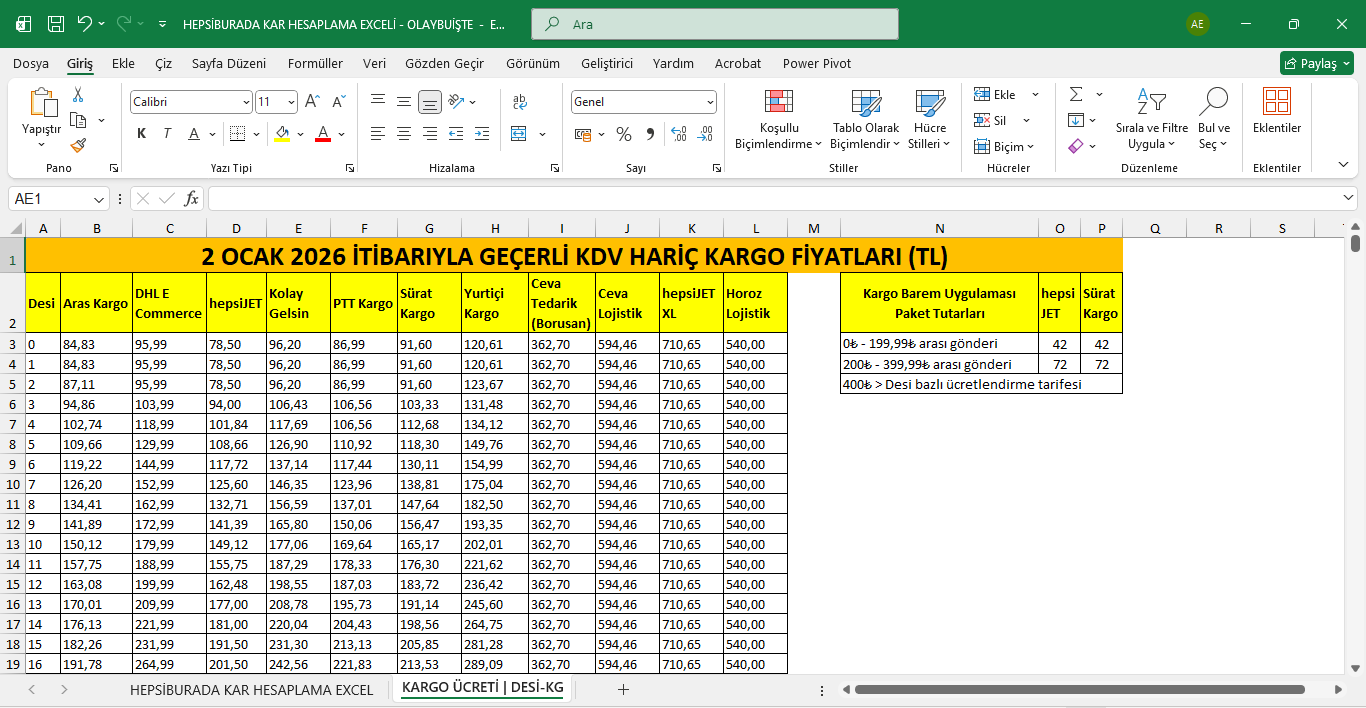Click the increase font size icon

(312, 102)
